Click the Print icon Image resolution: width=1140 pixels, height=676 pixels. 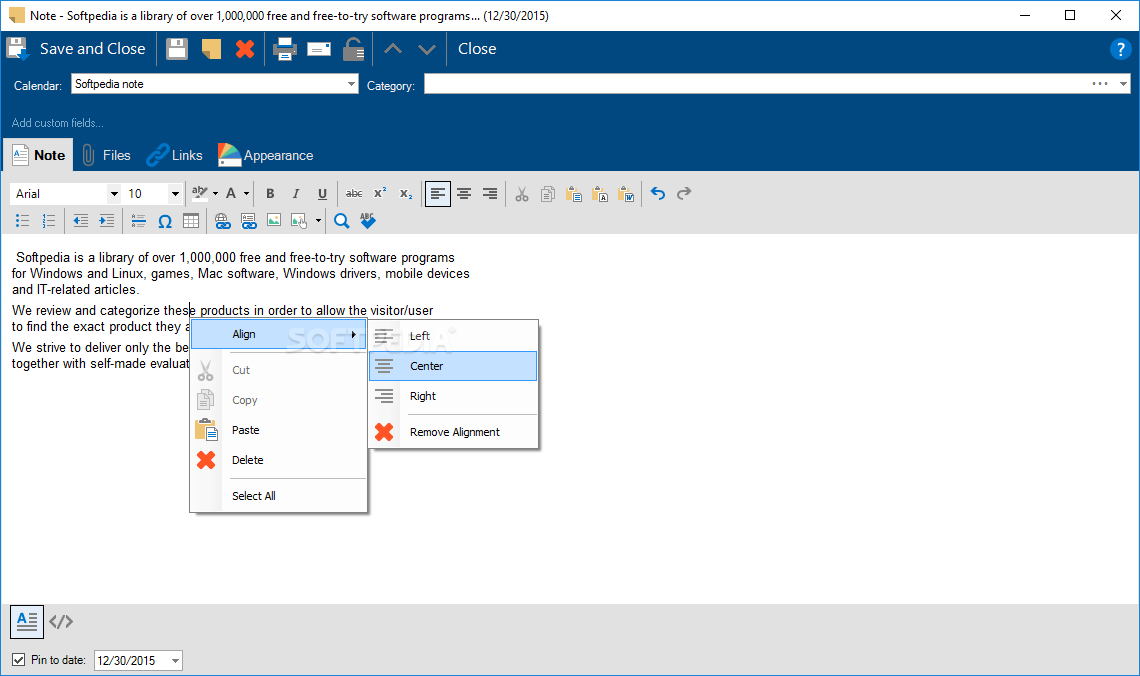tap(284, 49)
